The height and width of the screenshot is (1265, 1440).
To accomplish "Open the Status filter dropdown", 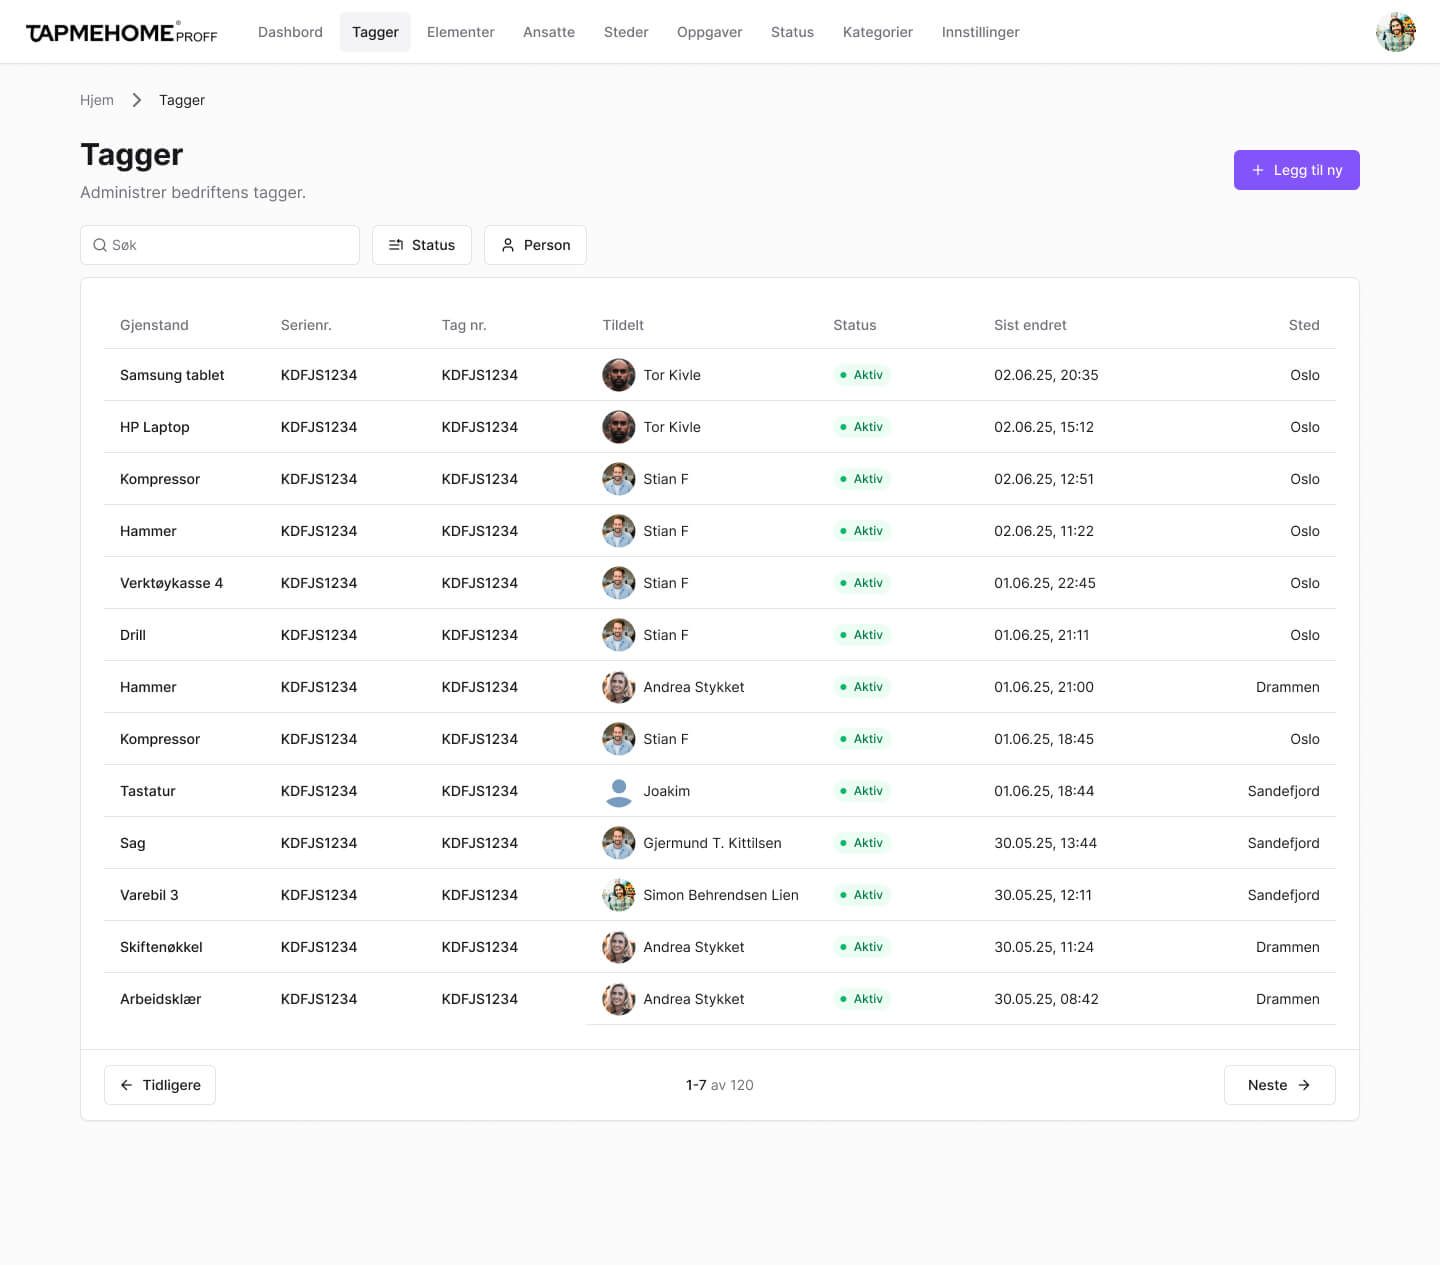I will (x=421, y=245).
